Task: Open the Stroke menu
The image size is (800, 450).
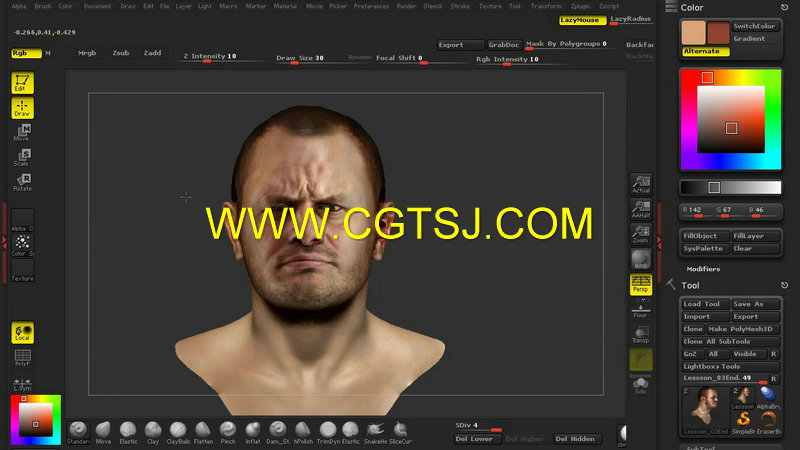Action: pyautogui.click(x=460, y=6)
